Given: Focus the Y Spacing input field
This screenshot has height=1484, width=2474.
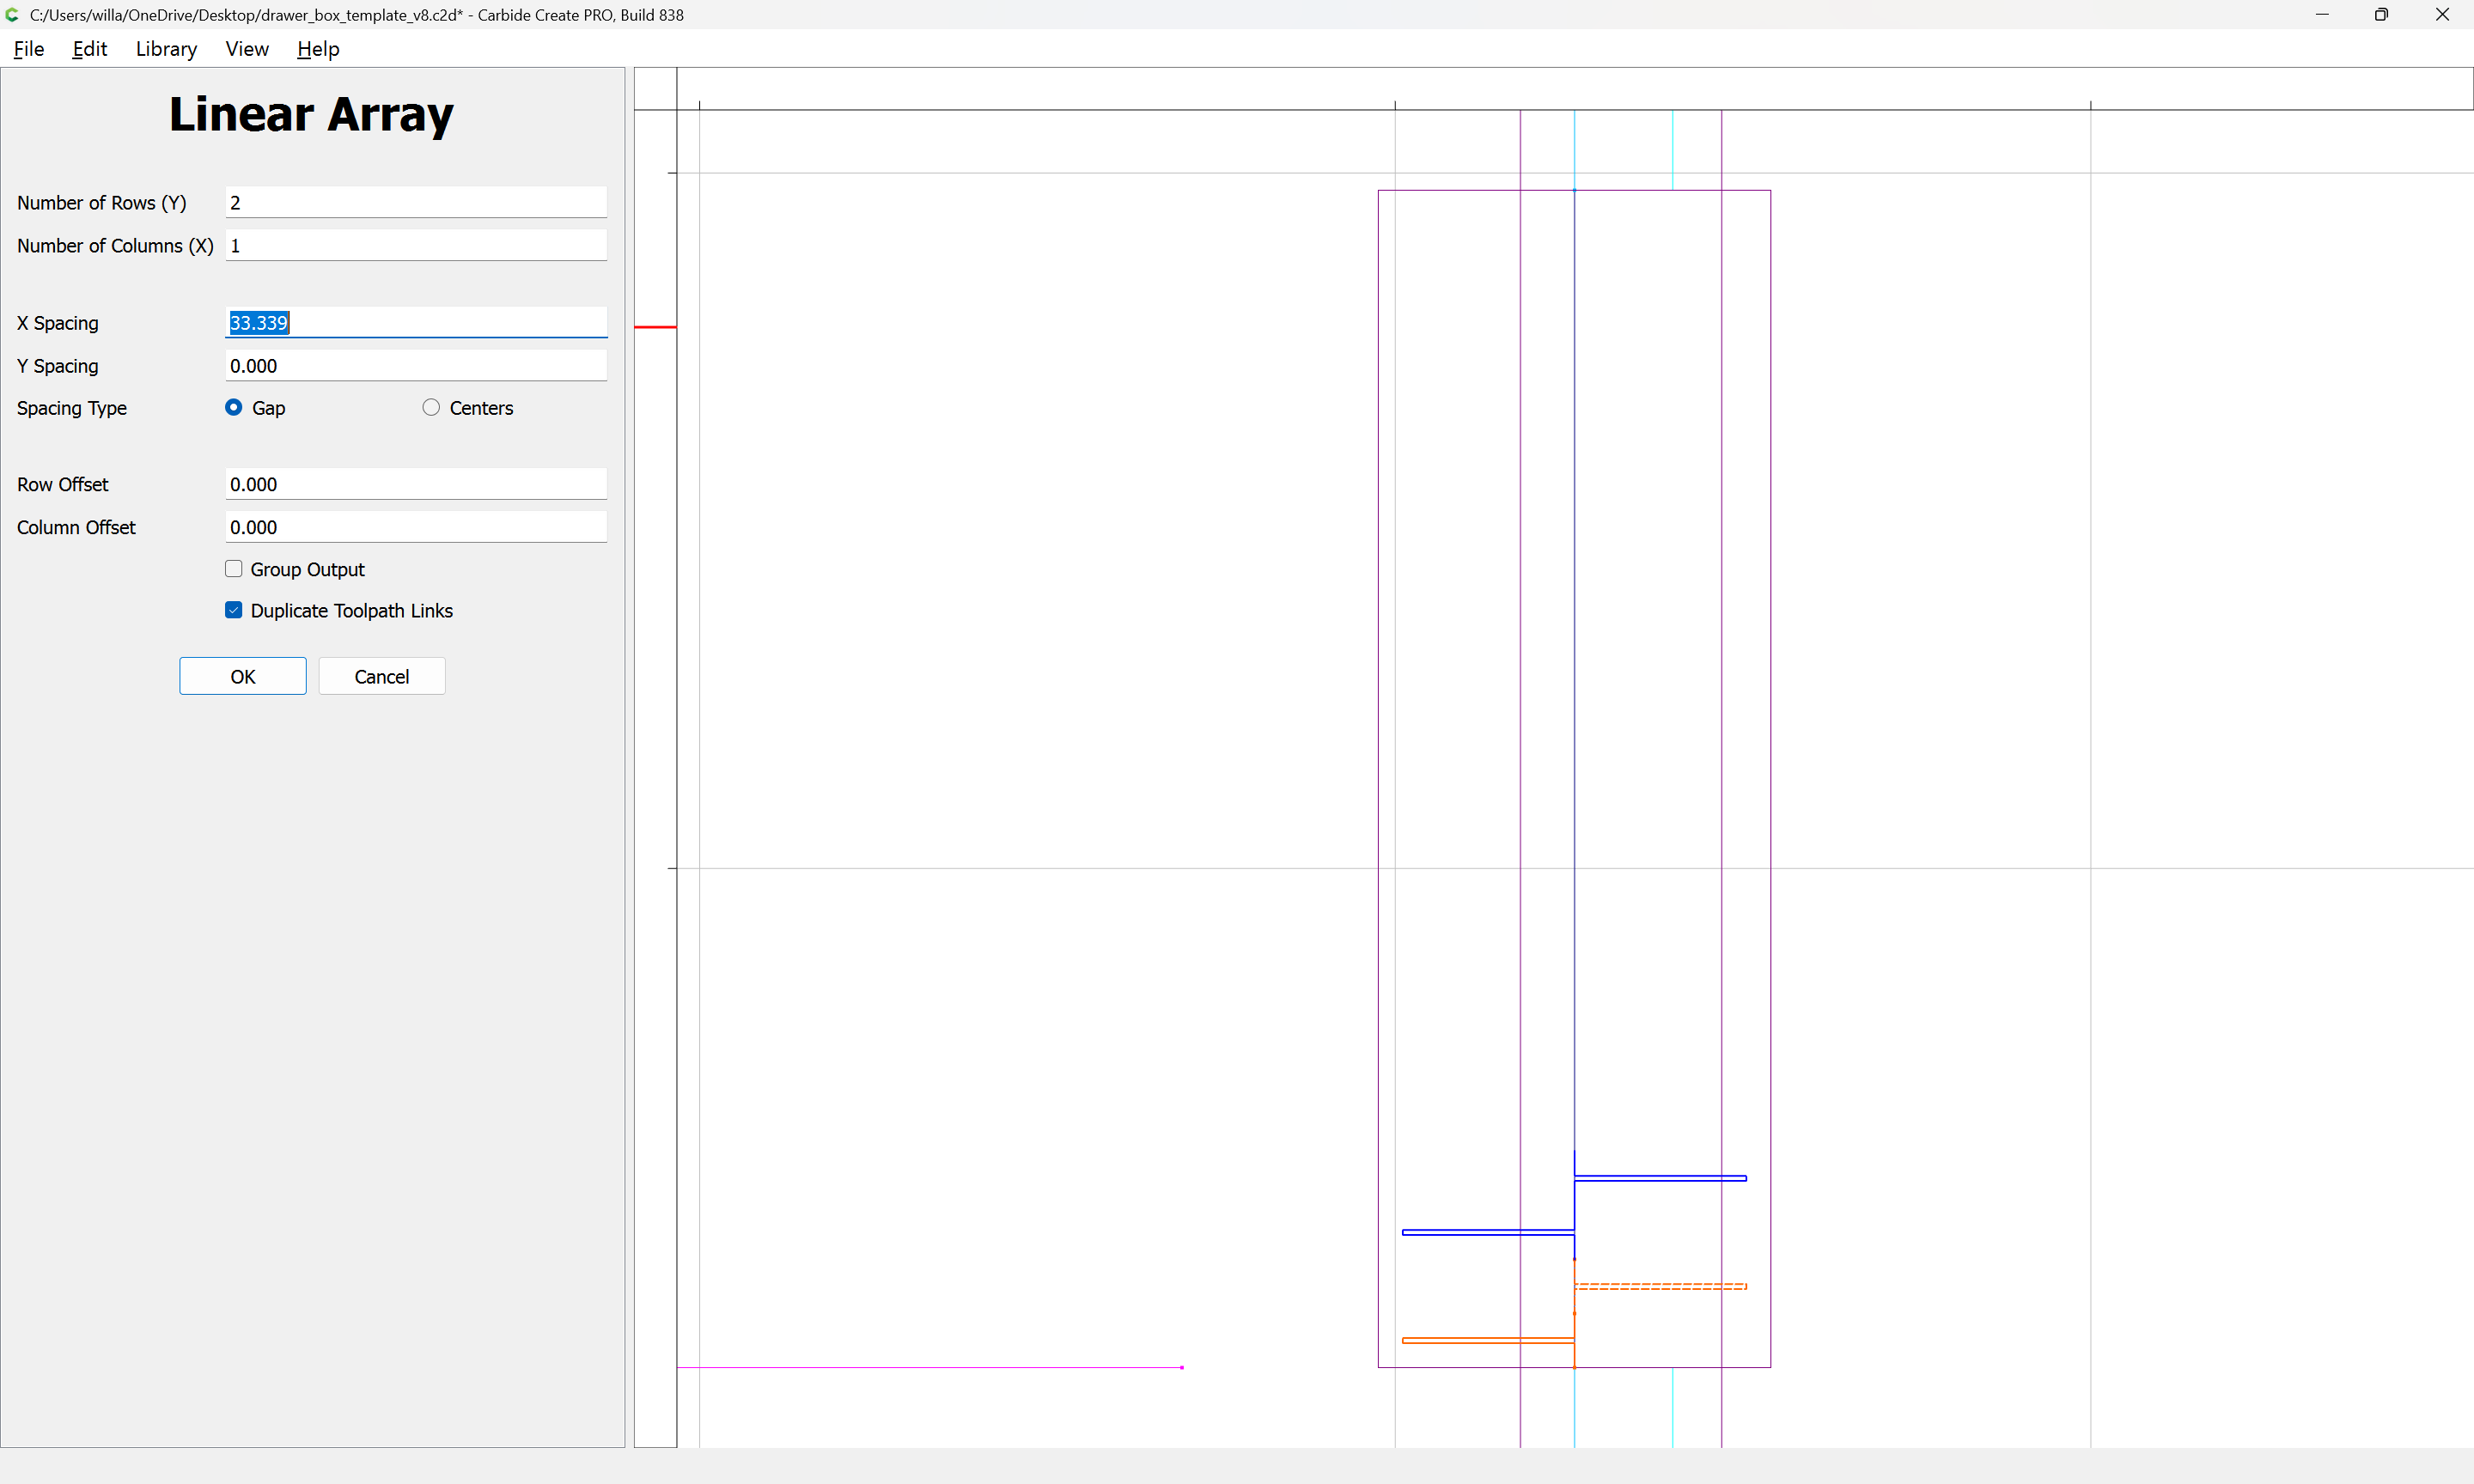Looking at the screenshot, I should [x=415, y=365].
